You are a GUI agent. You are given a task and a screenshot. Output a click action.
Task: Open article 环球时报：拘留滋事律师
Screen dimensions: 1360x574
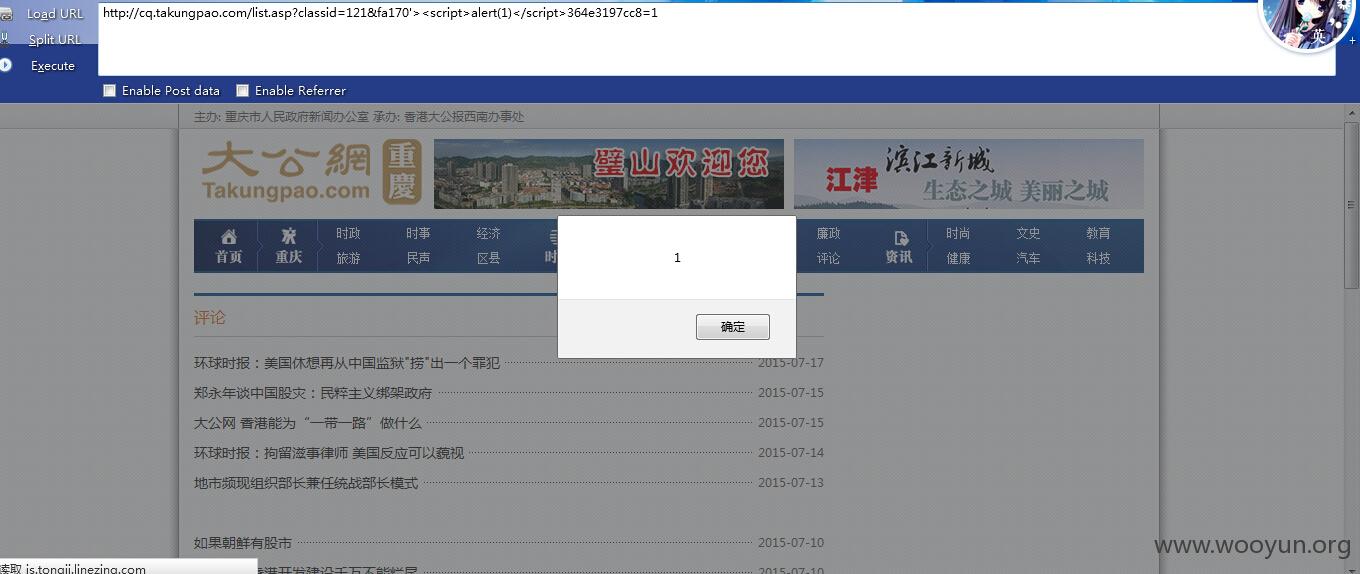pos(329,453)
